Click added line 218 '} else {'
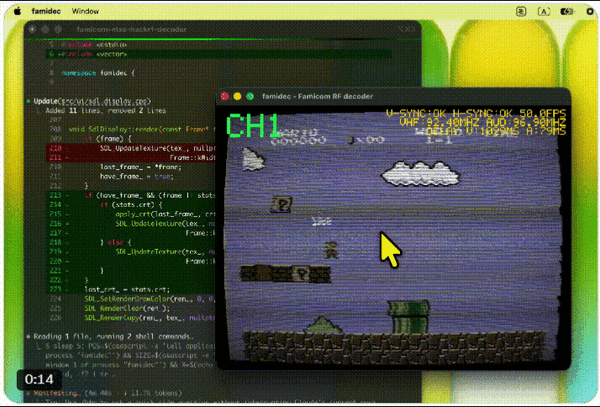Image resolution: width=600 pixels, height=407 pixels. point(130,242)
